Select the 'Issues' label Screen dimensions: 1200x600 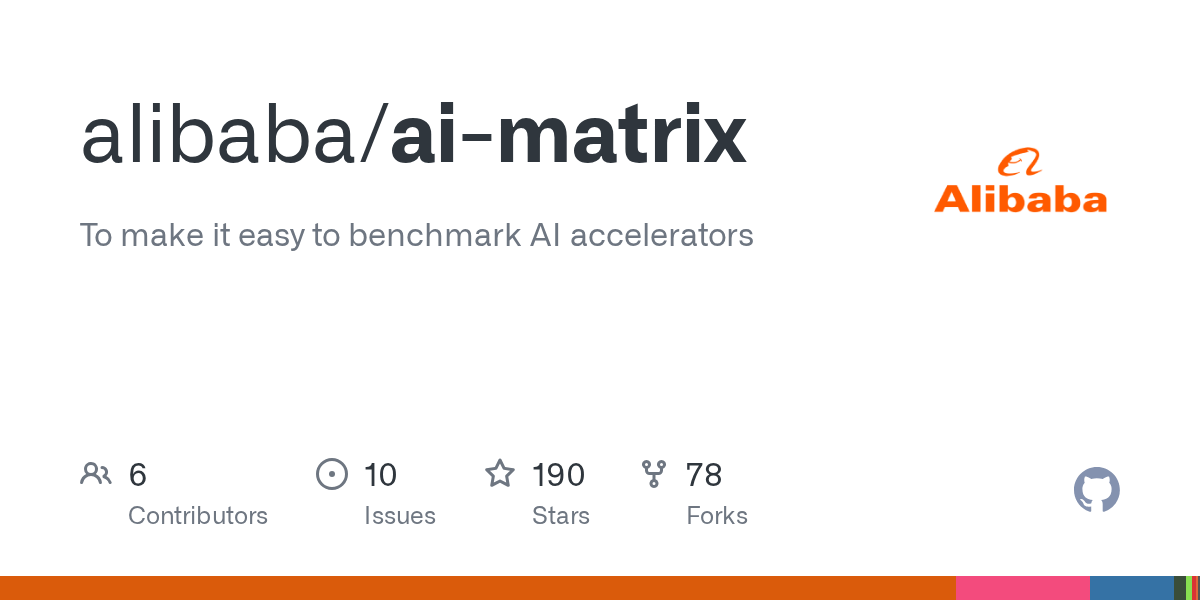(399, 516)
